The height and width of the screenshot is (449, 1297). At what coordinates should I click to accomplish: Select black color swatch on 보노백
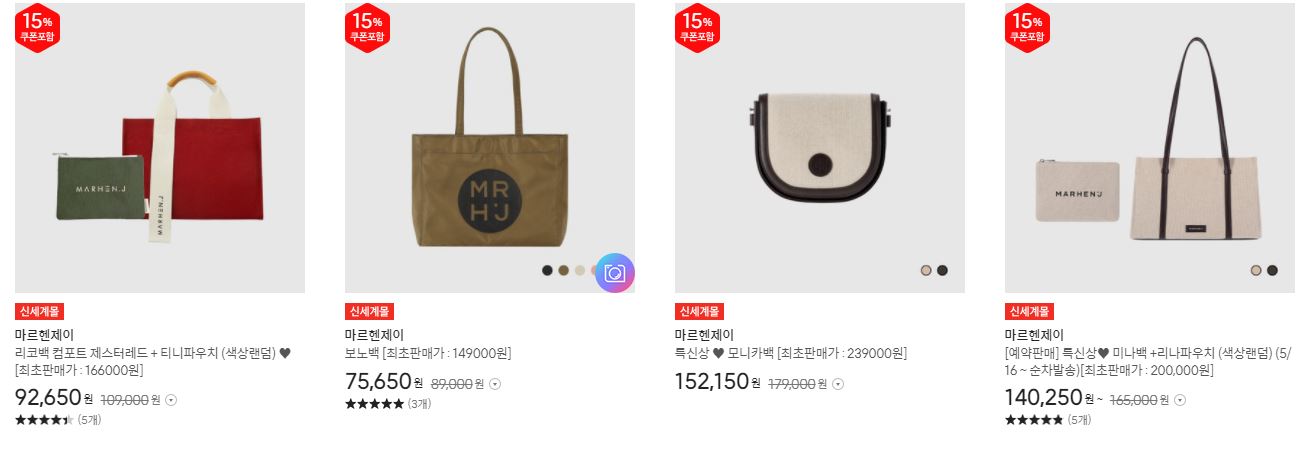click(547, 270)
